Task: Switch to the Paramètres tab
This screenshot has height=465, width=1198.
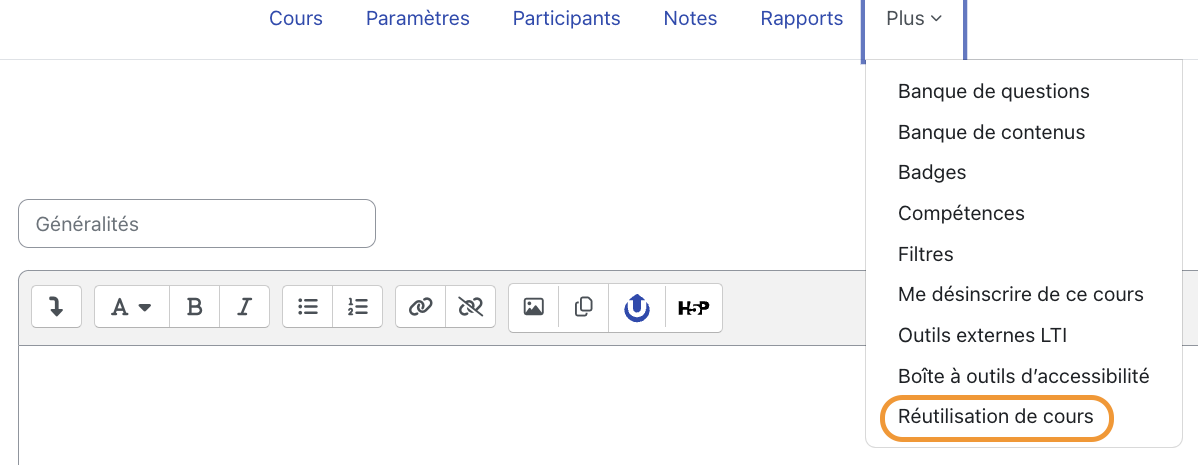Action: coord(418,18)
